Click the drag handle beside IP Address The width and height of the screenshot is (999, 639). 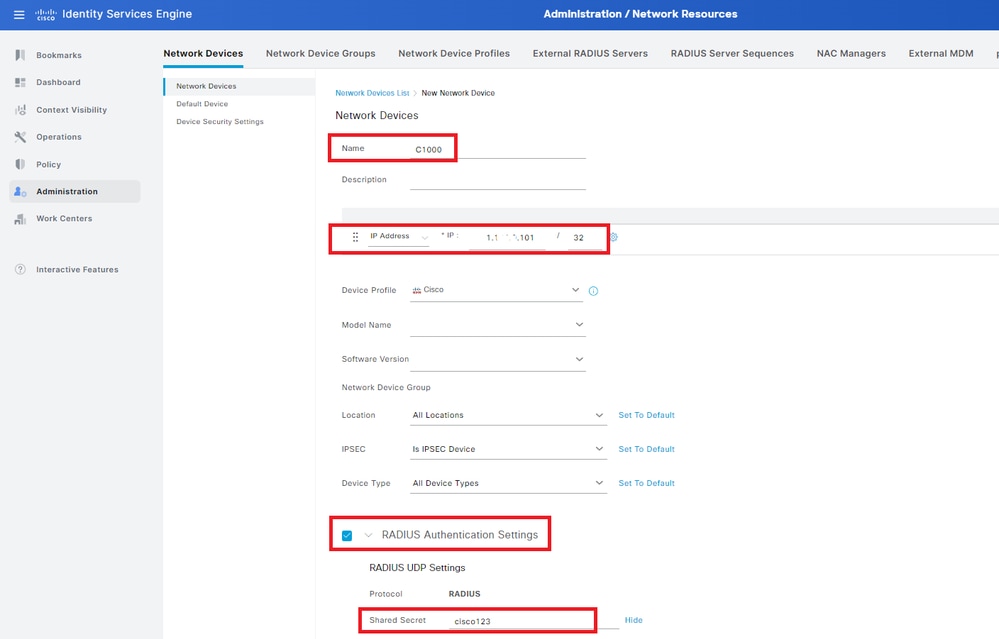point(356,237)
